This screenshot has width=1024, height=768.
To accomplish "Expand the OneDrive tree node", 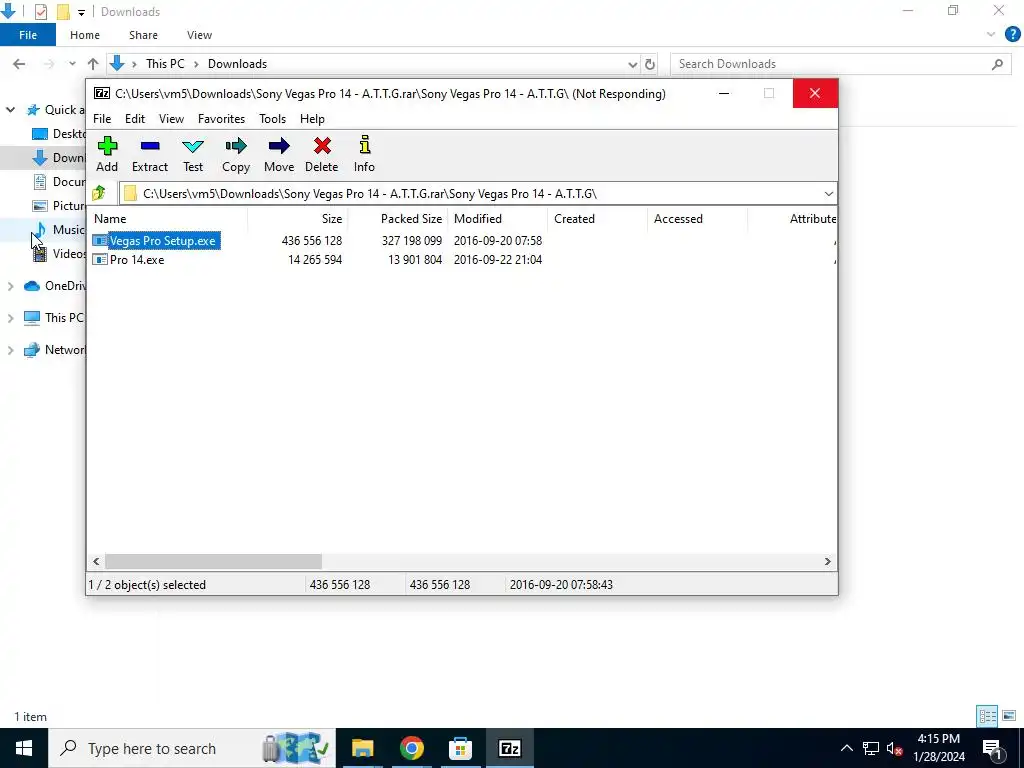I will pos(10,286).
